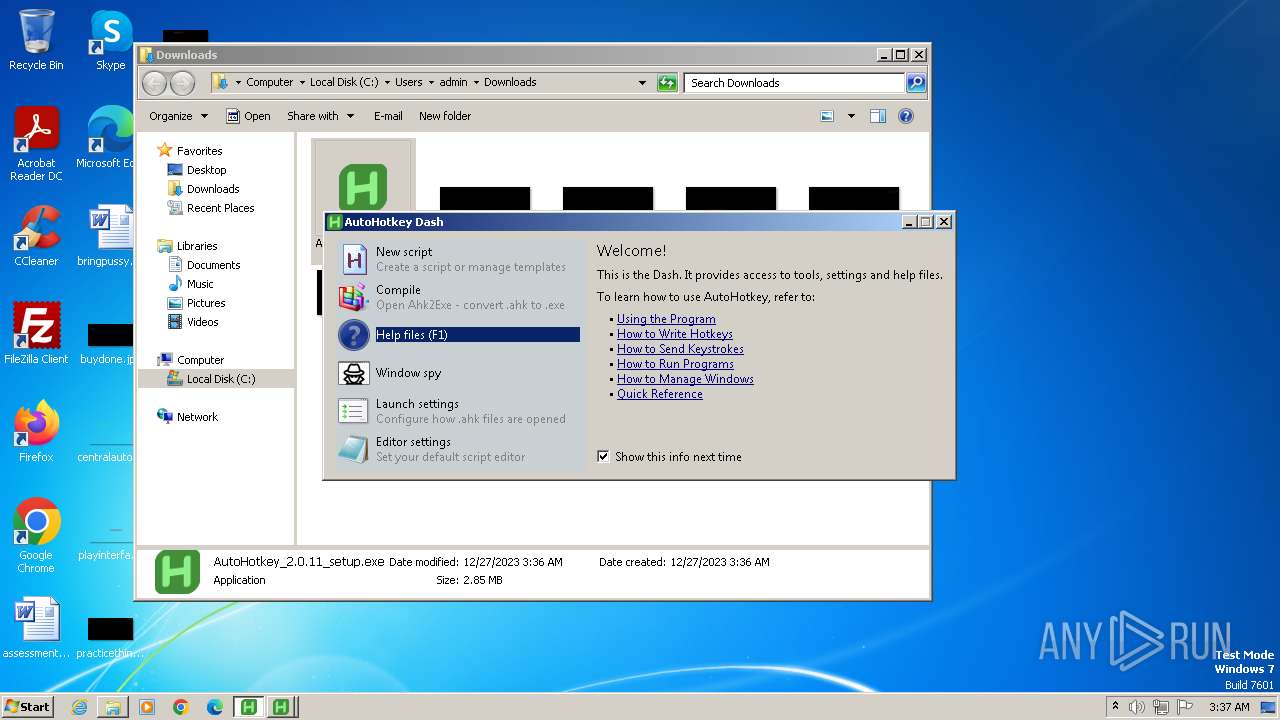Screen dimensions: 1280x720
Task: Select the Help files (F1) entry
Action: coord(477,335)
